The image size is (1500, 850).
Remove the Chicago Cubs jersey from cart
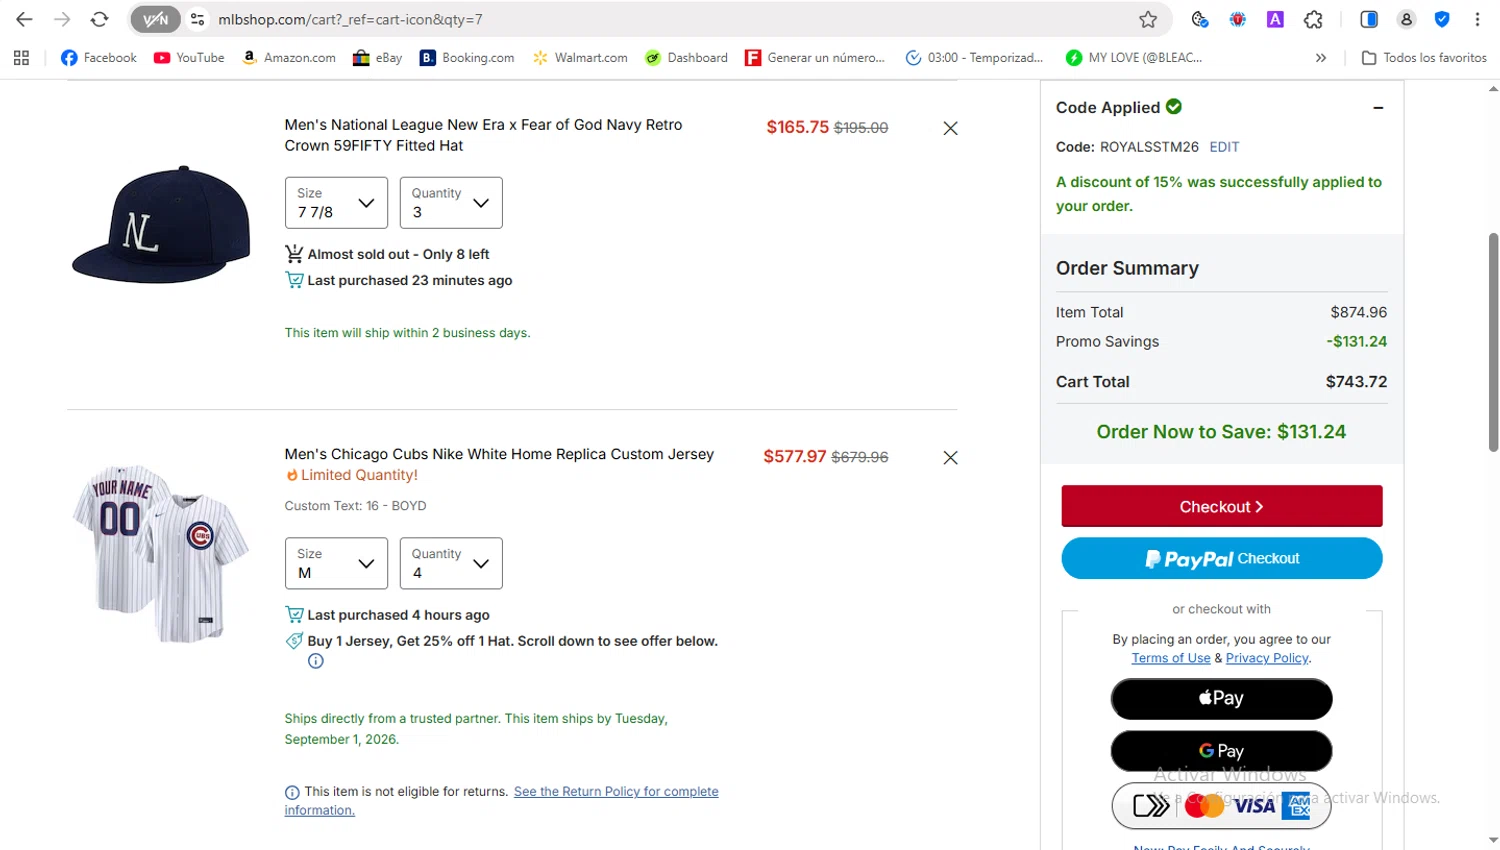tap(950, 457)
